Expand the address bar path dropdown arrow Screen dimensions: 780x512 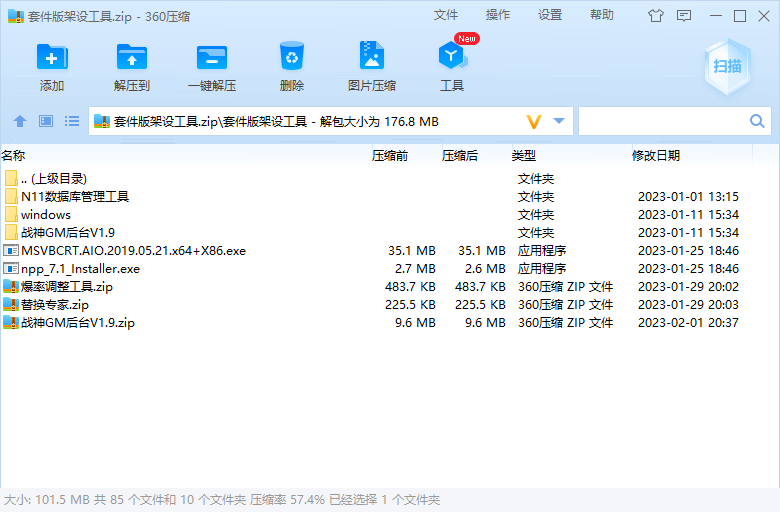tap(559, 121)
